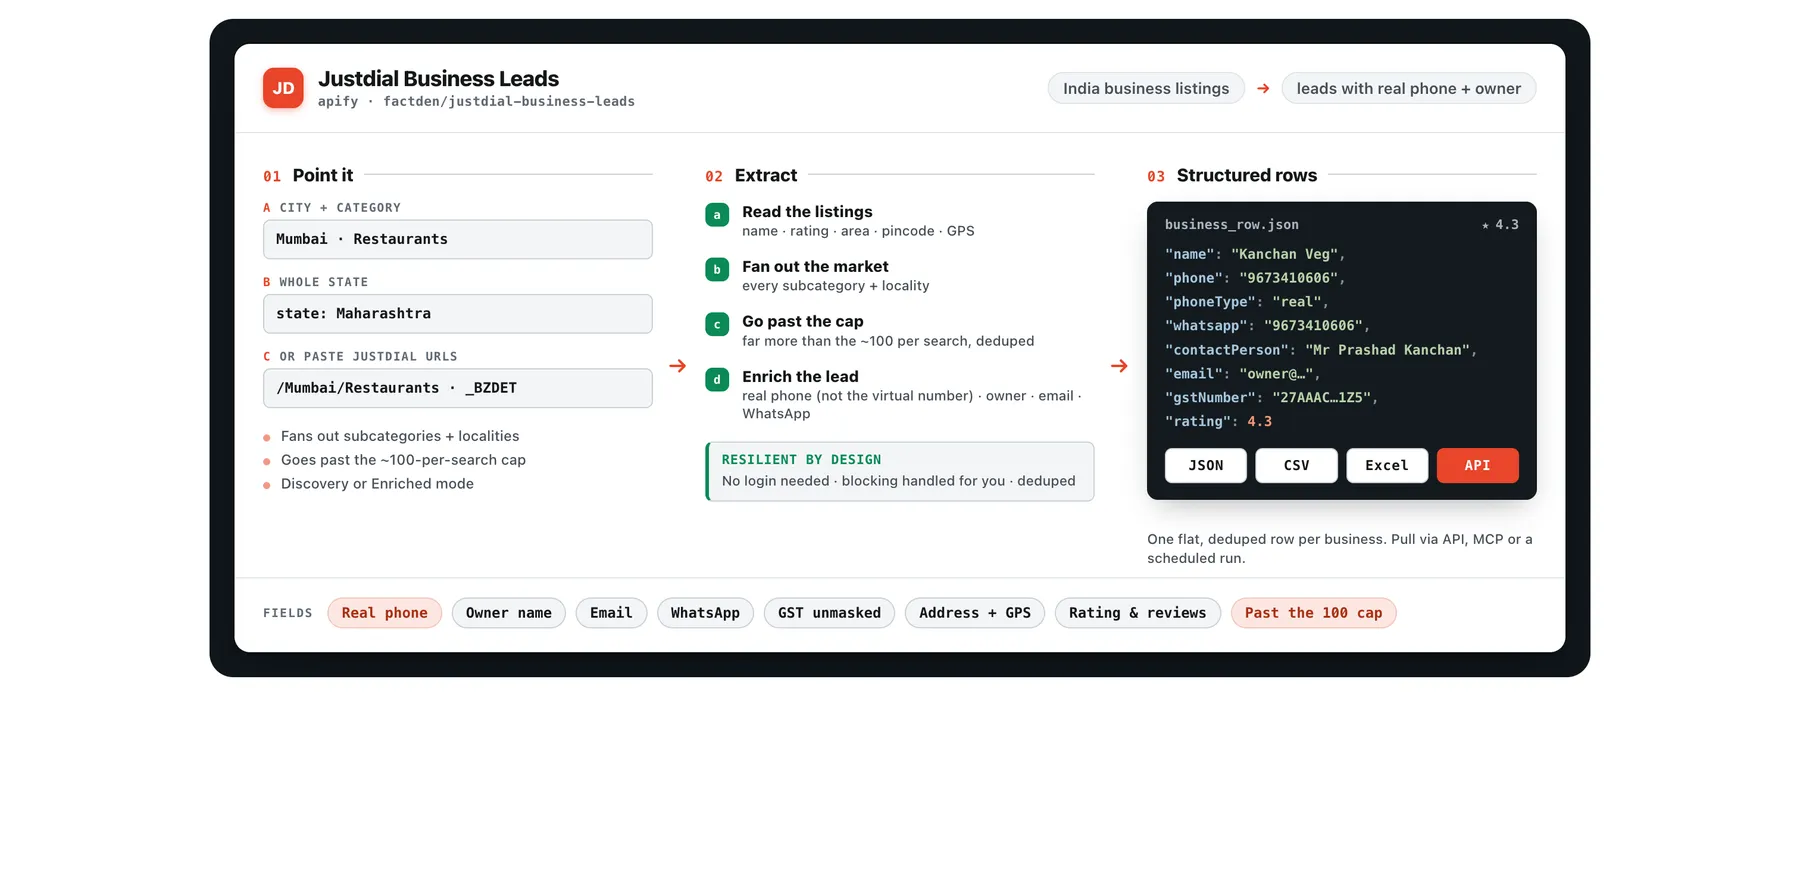1800x883 pixels.
Task: Select the Owner name field chip
Action: point(509,613)
